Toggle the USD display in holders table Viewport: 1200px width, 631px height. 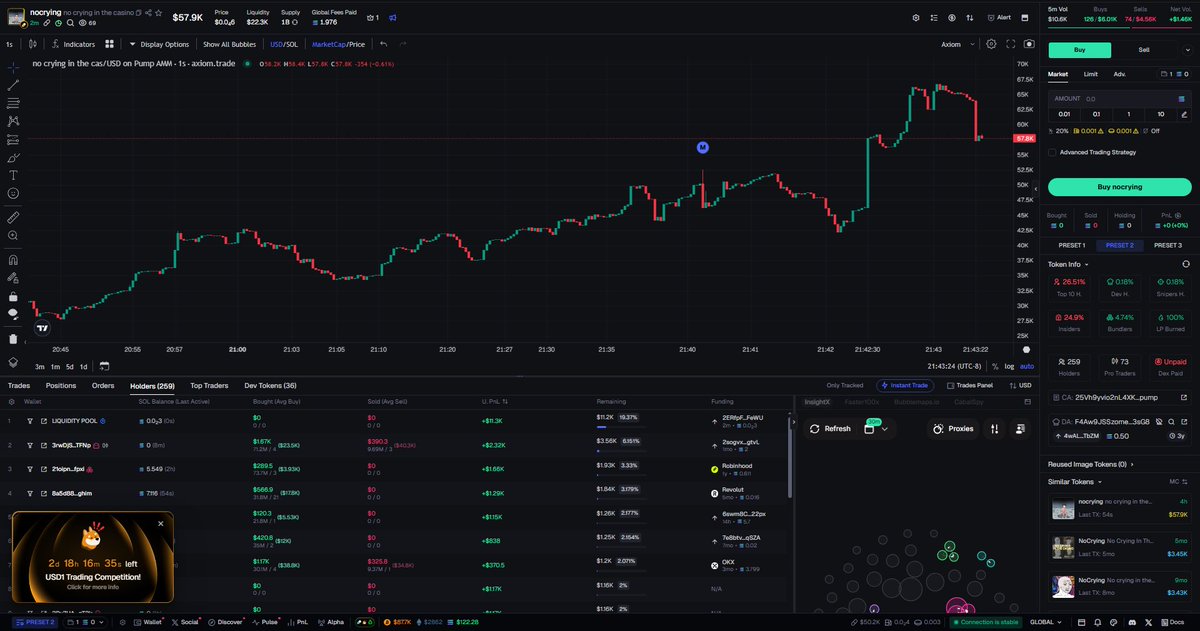[x=1020, y=385]
